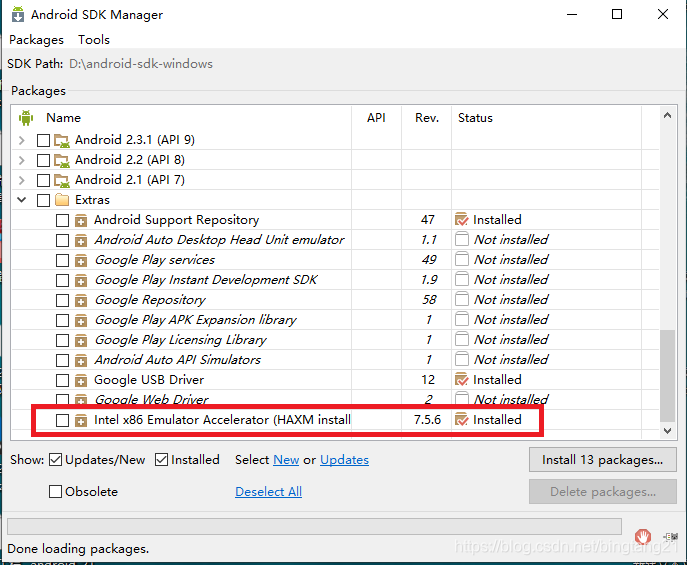This screenshot has height=565, width=687.
Task: Click the not-installed status icon for Google Repository
Action: pos(461,300)
